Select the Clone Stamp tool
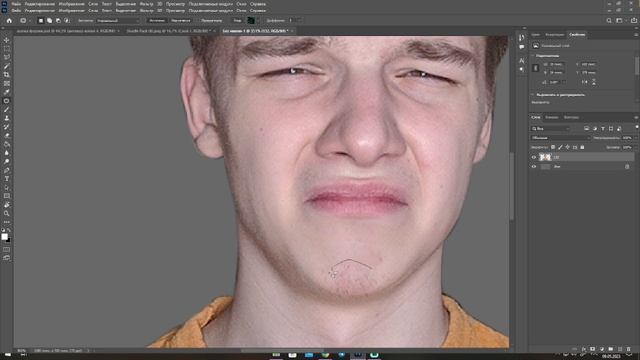The height and width of the screenshot is (360, 640). click(x=7, y=118)
